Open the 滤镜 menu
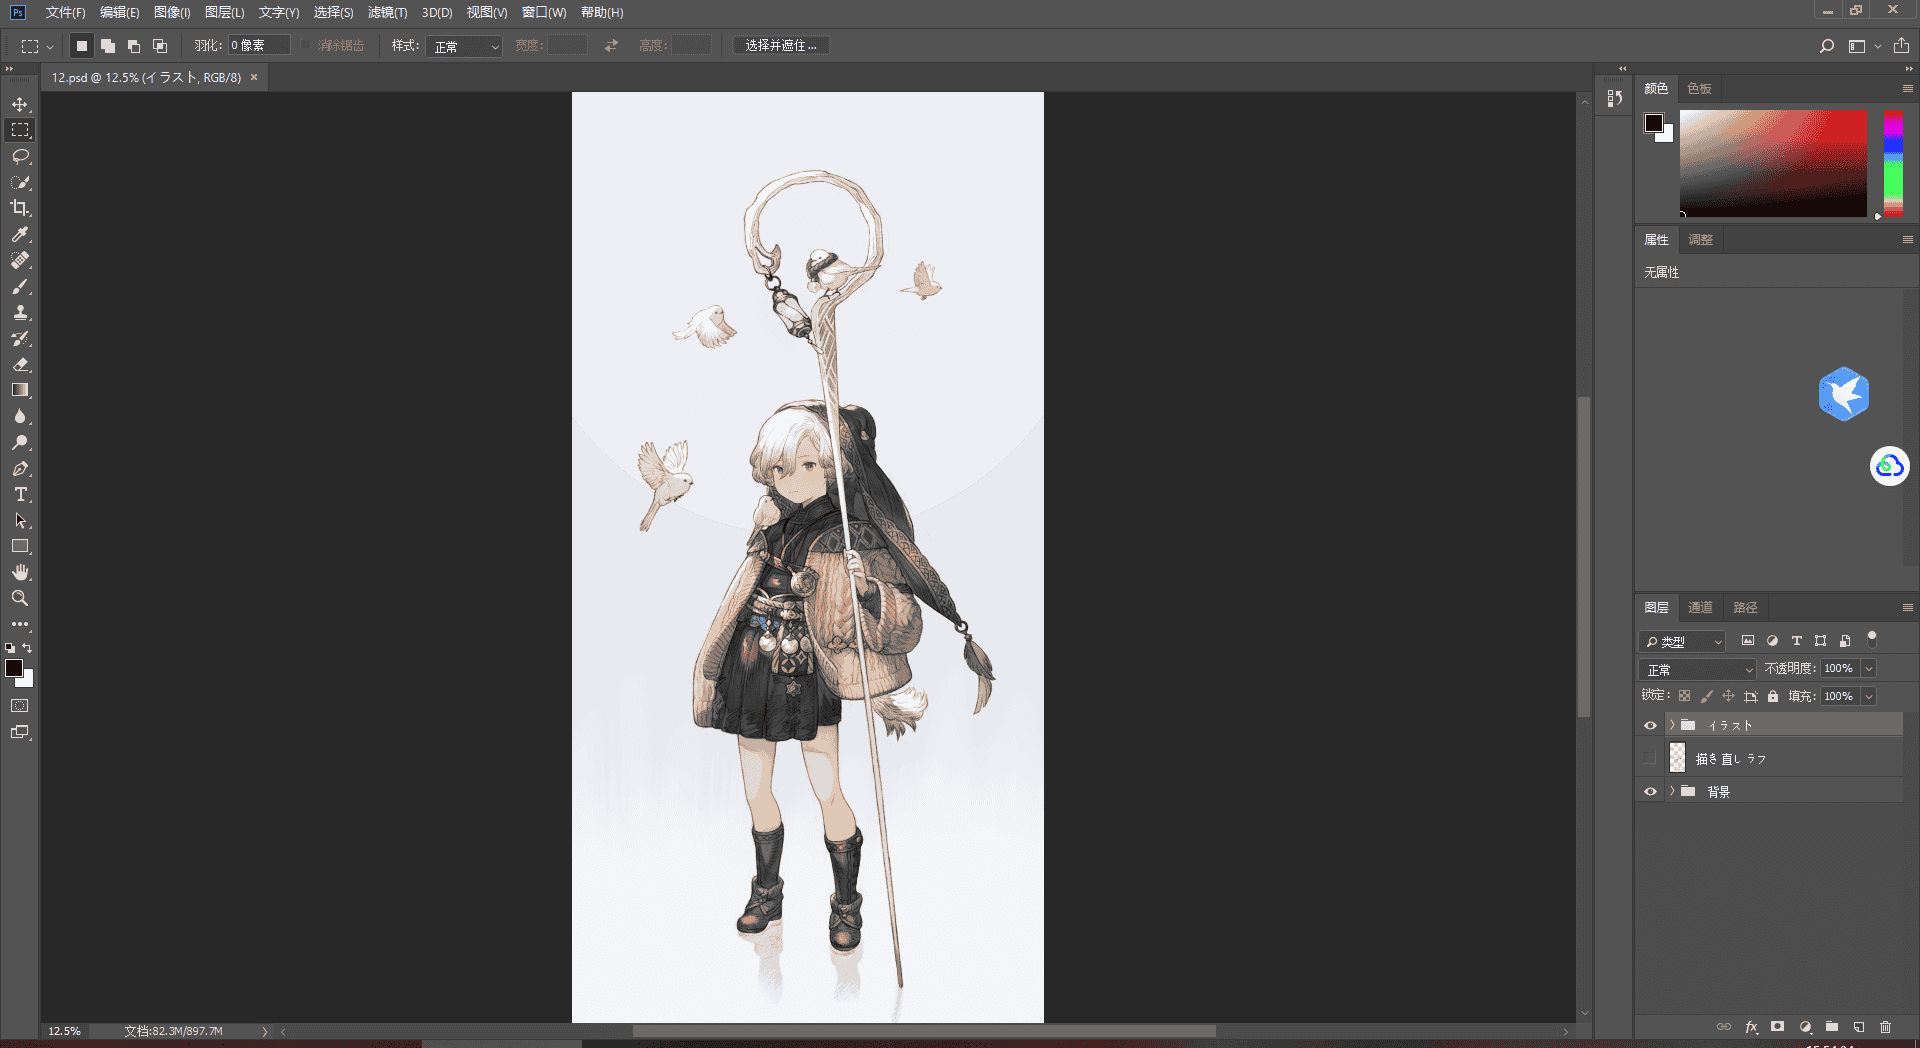1920x1048 pixels. click(x=387, y=12)
